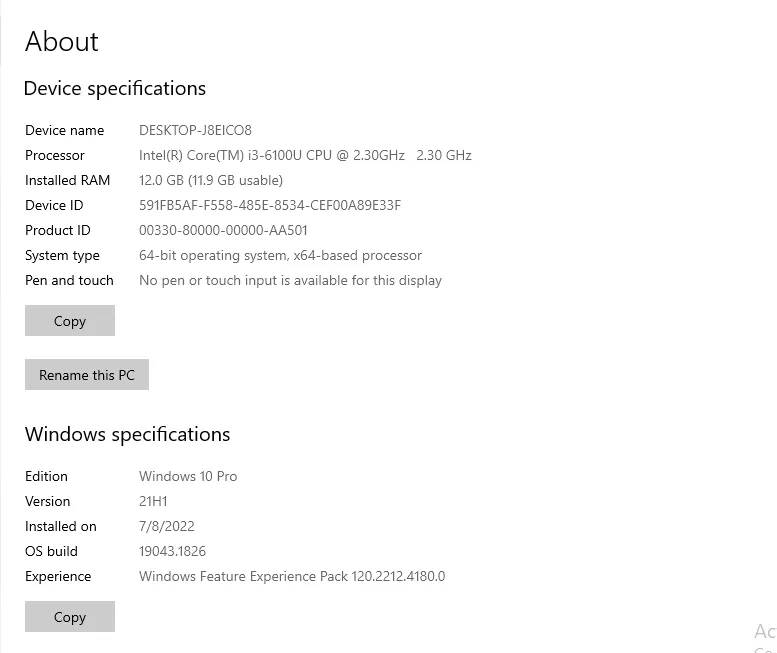Click the System type row label
The image size is (777, 653).
(62, 255)
